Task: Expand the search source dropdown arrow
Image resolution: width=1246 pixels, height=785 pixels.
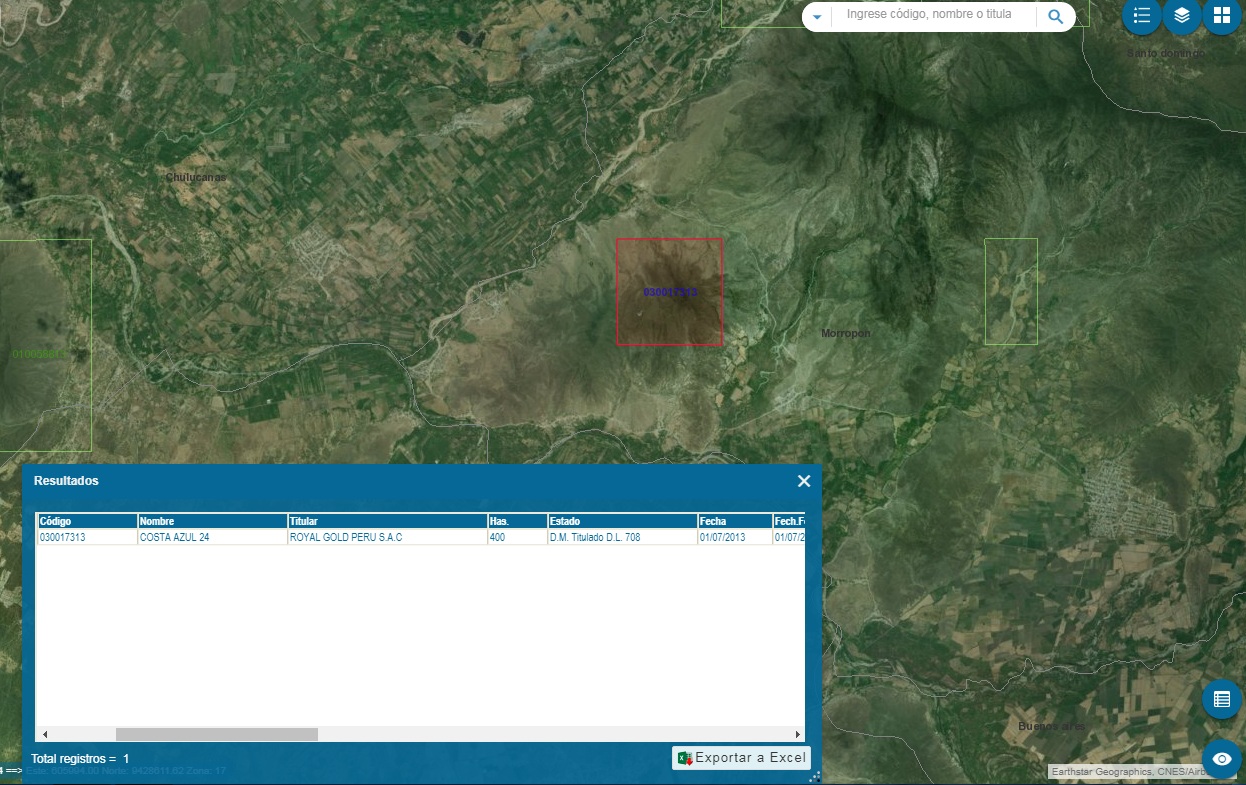Action: pos(817,17)
